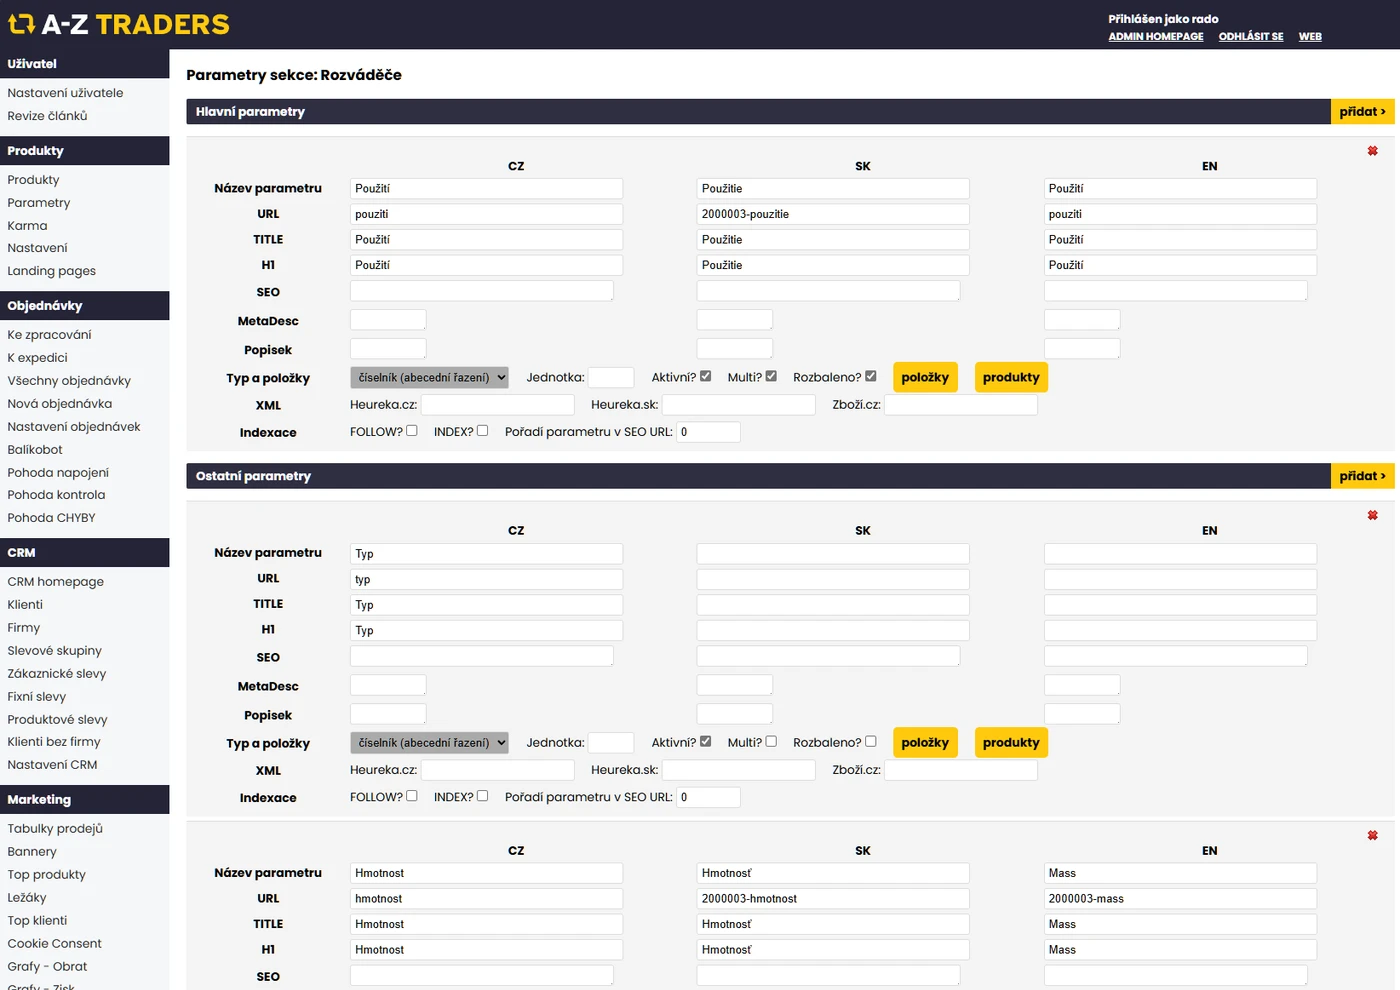The width and height of the screenshot is (1400, 990).
Task: Enable FOLLOW checkbox in Použití indexace
Action: [411, 431]
